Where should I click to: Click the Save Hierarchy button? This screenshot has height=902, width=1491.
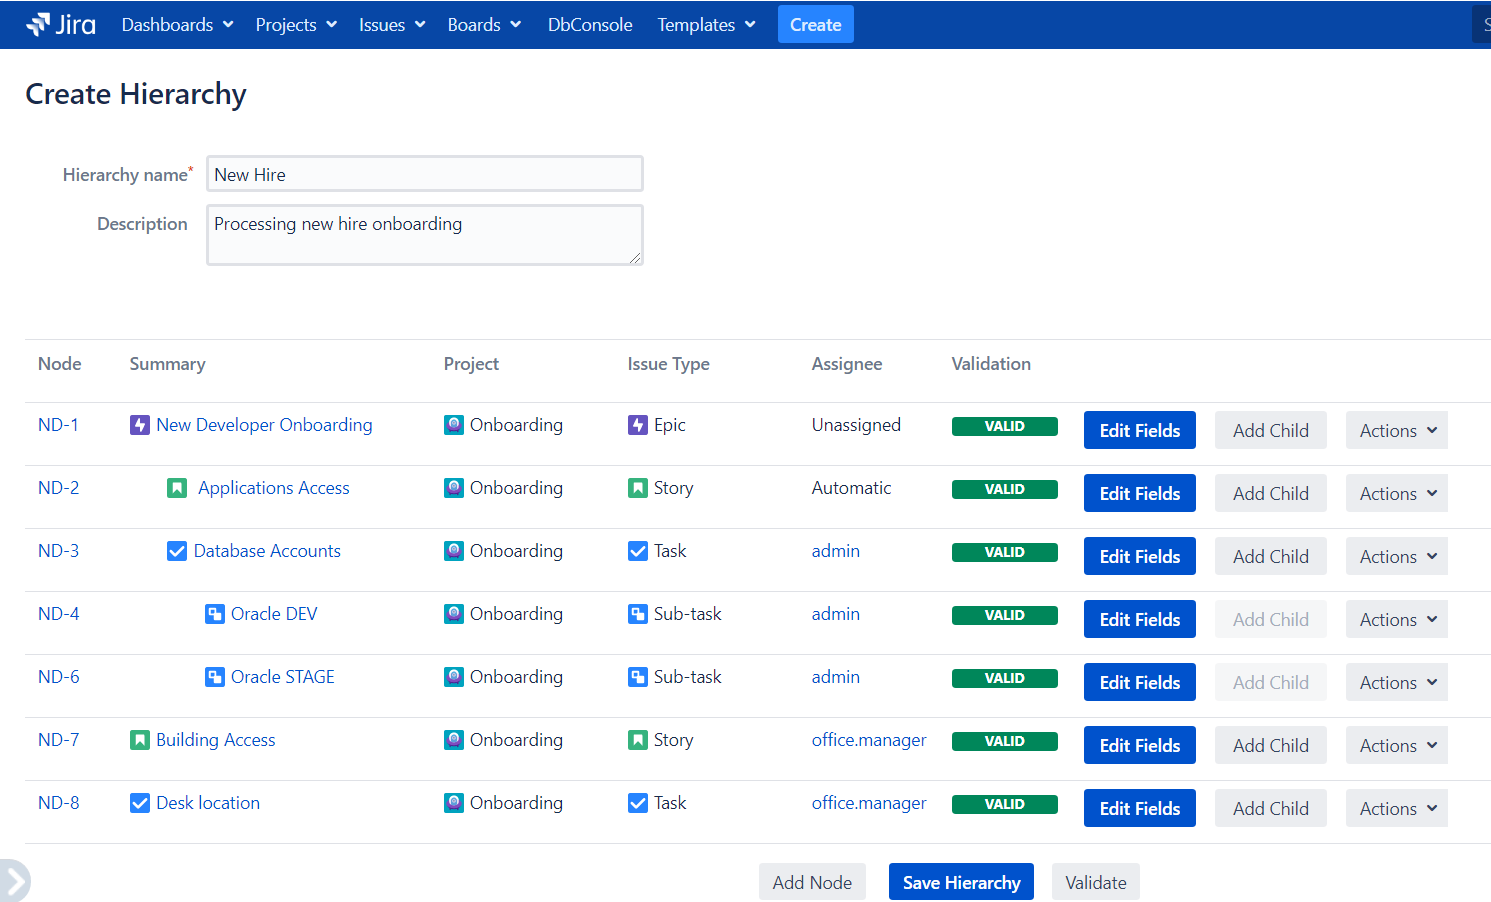coord(961,882)
